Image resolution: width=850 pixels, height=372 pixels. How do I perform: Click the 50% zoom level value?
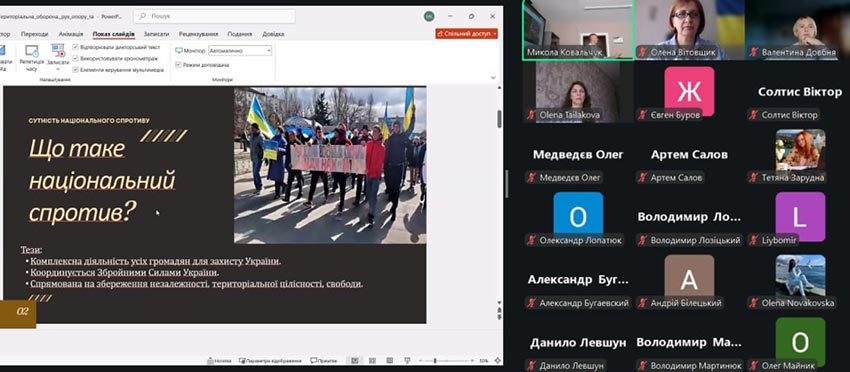484,361
